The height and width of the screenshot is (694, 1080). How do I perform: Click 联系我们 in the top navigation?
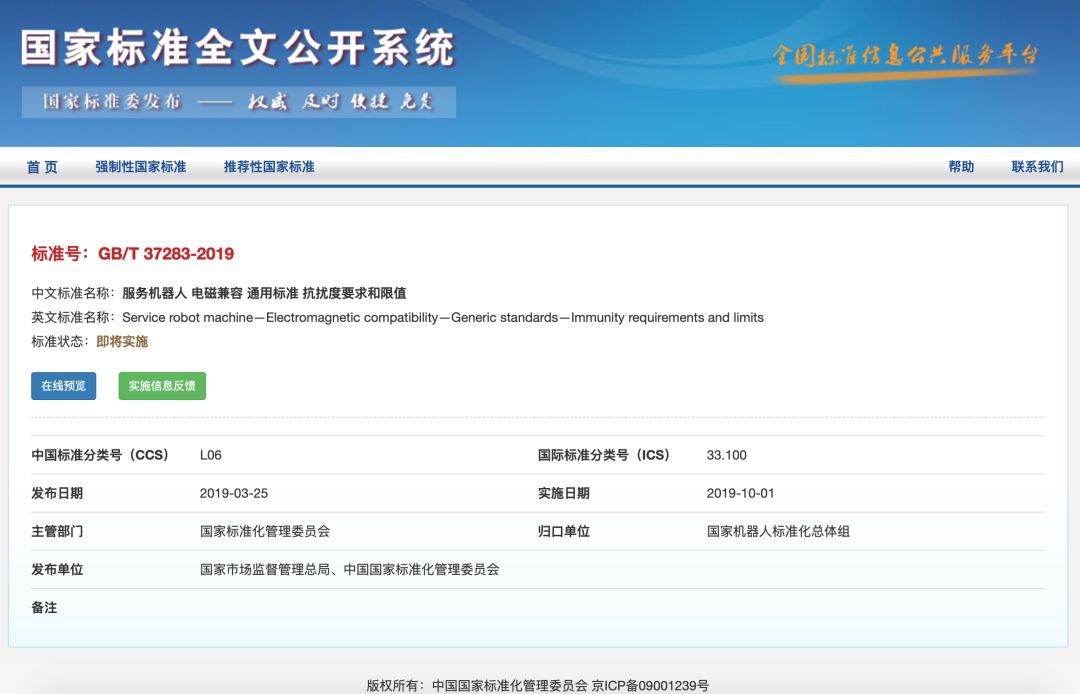(1037, 167)
